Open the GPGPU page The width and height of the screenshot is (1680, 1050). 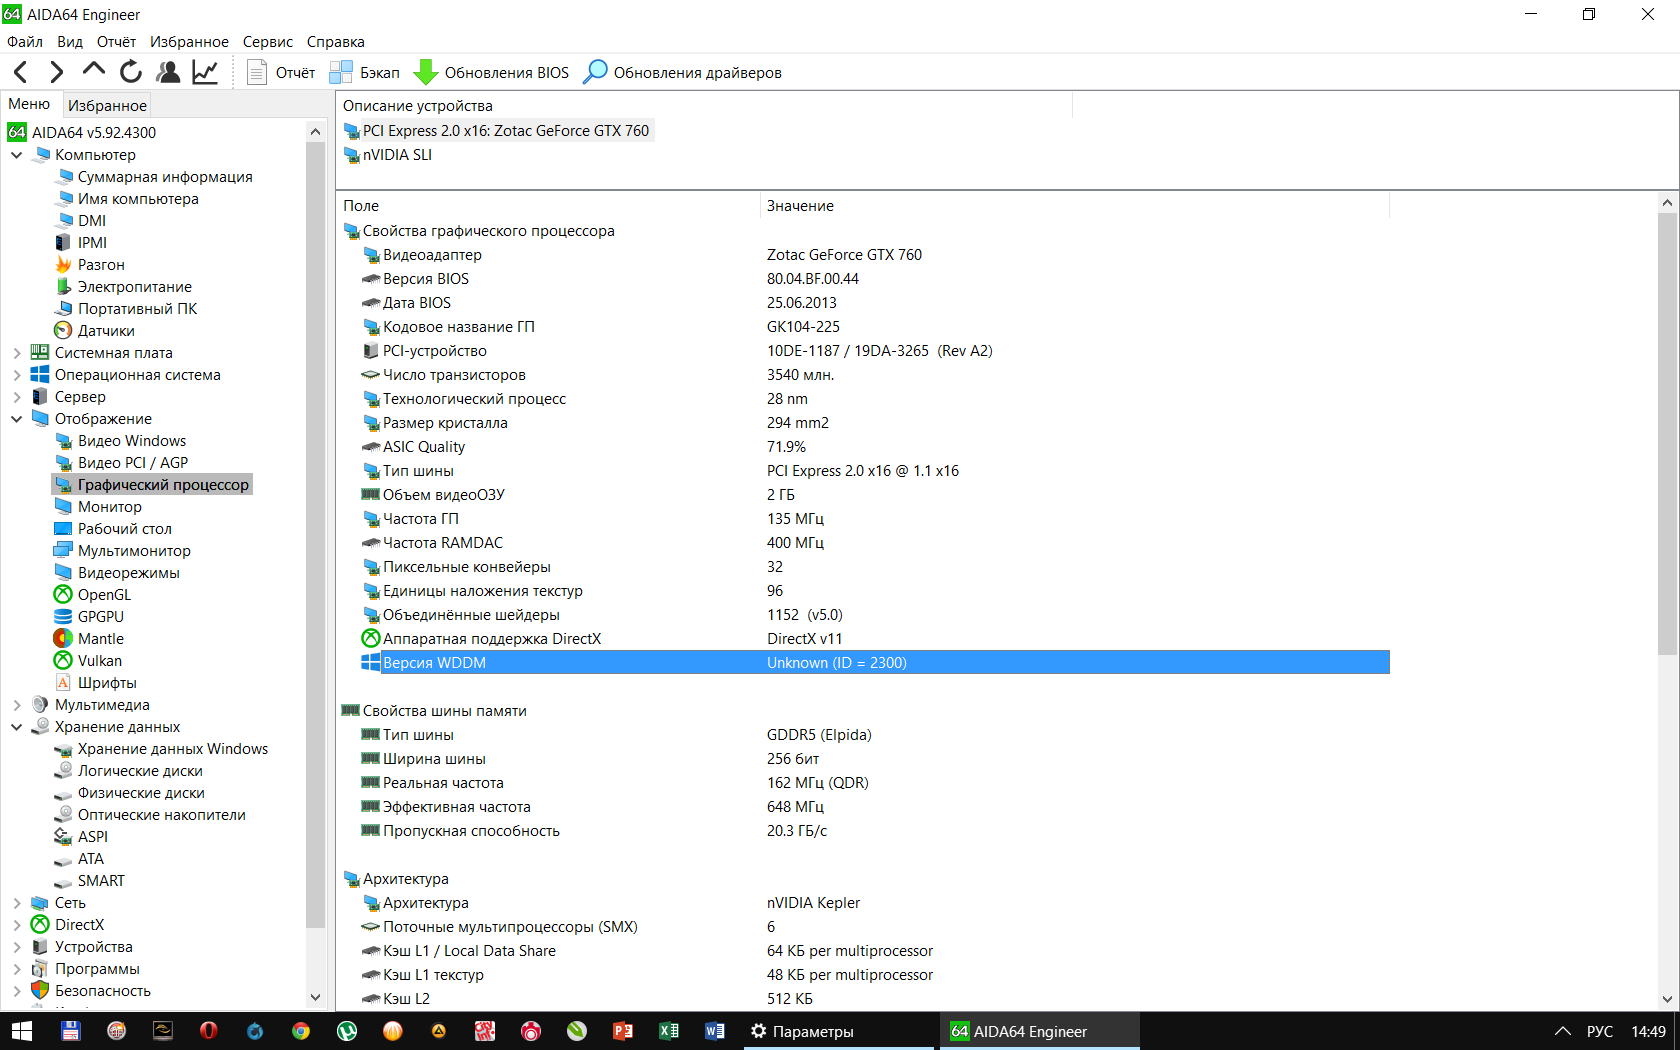click(101, 617)
